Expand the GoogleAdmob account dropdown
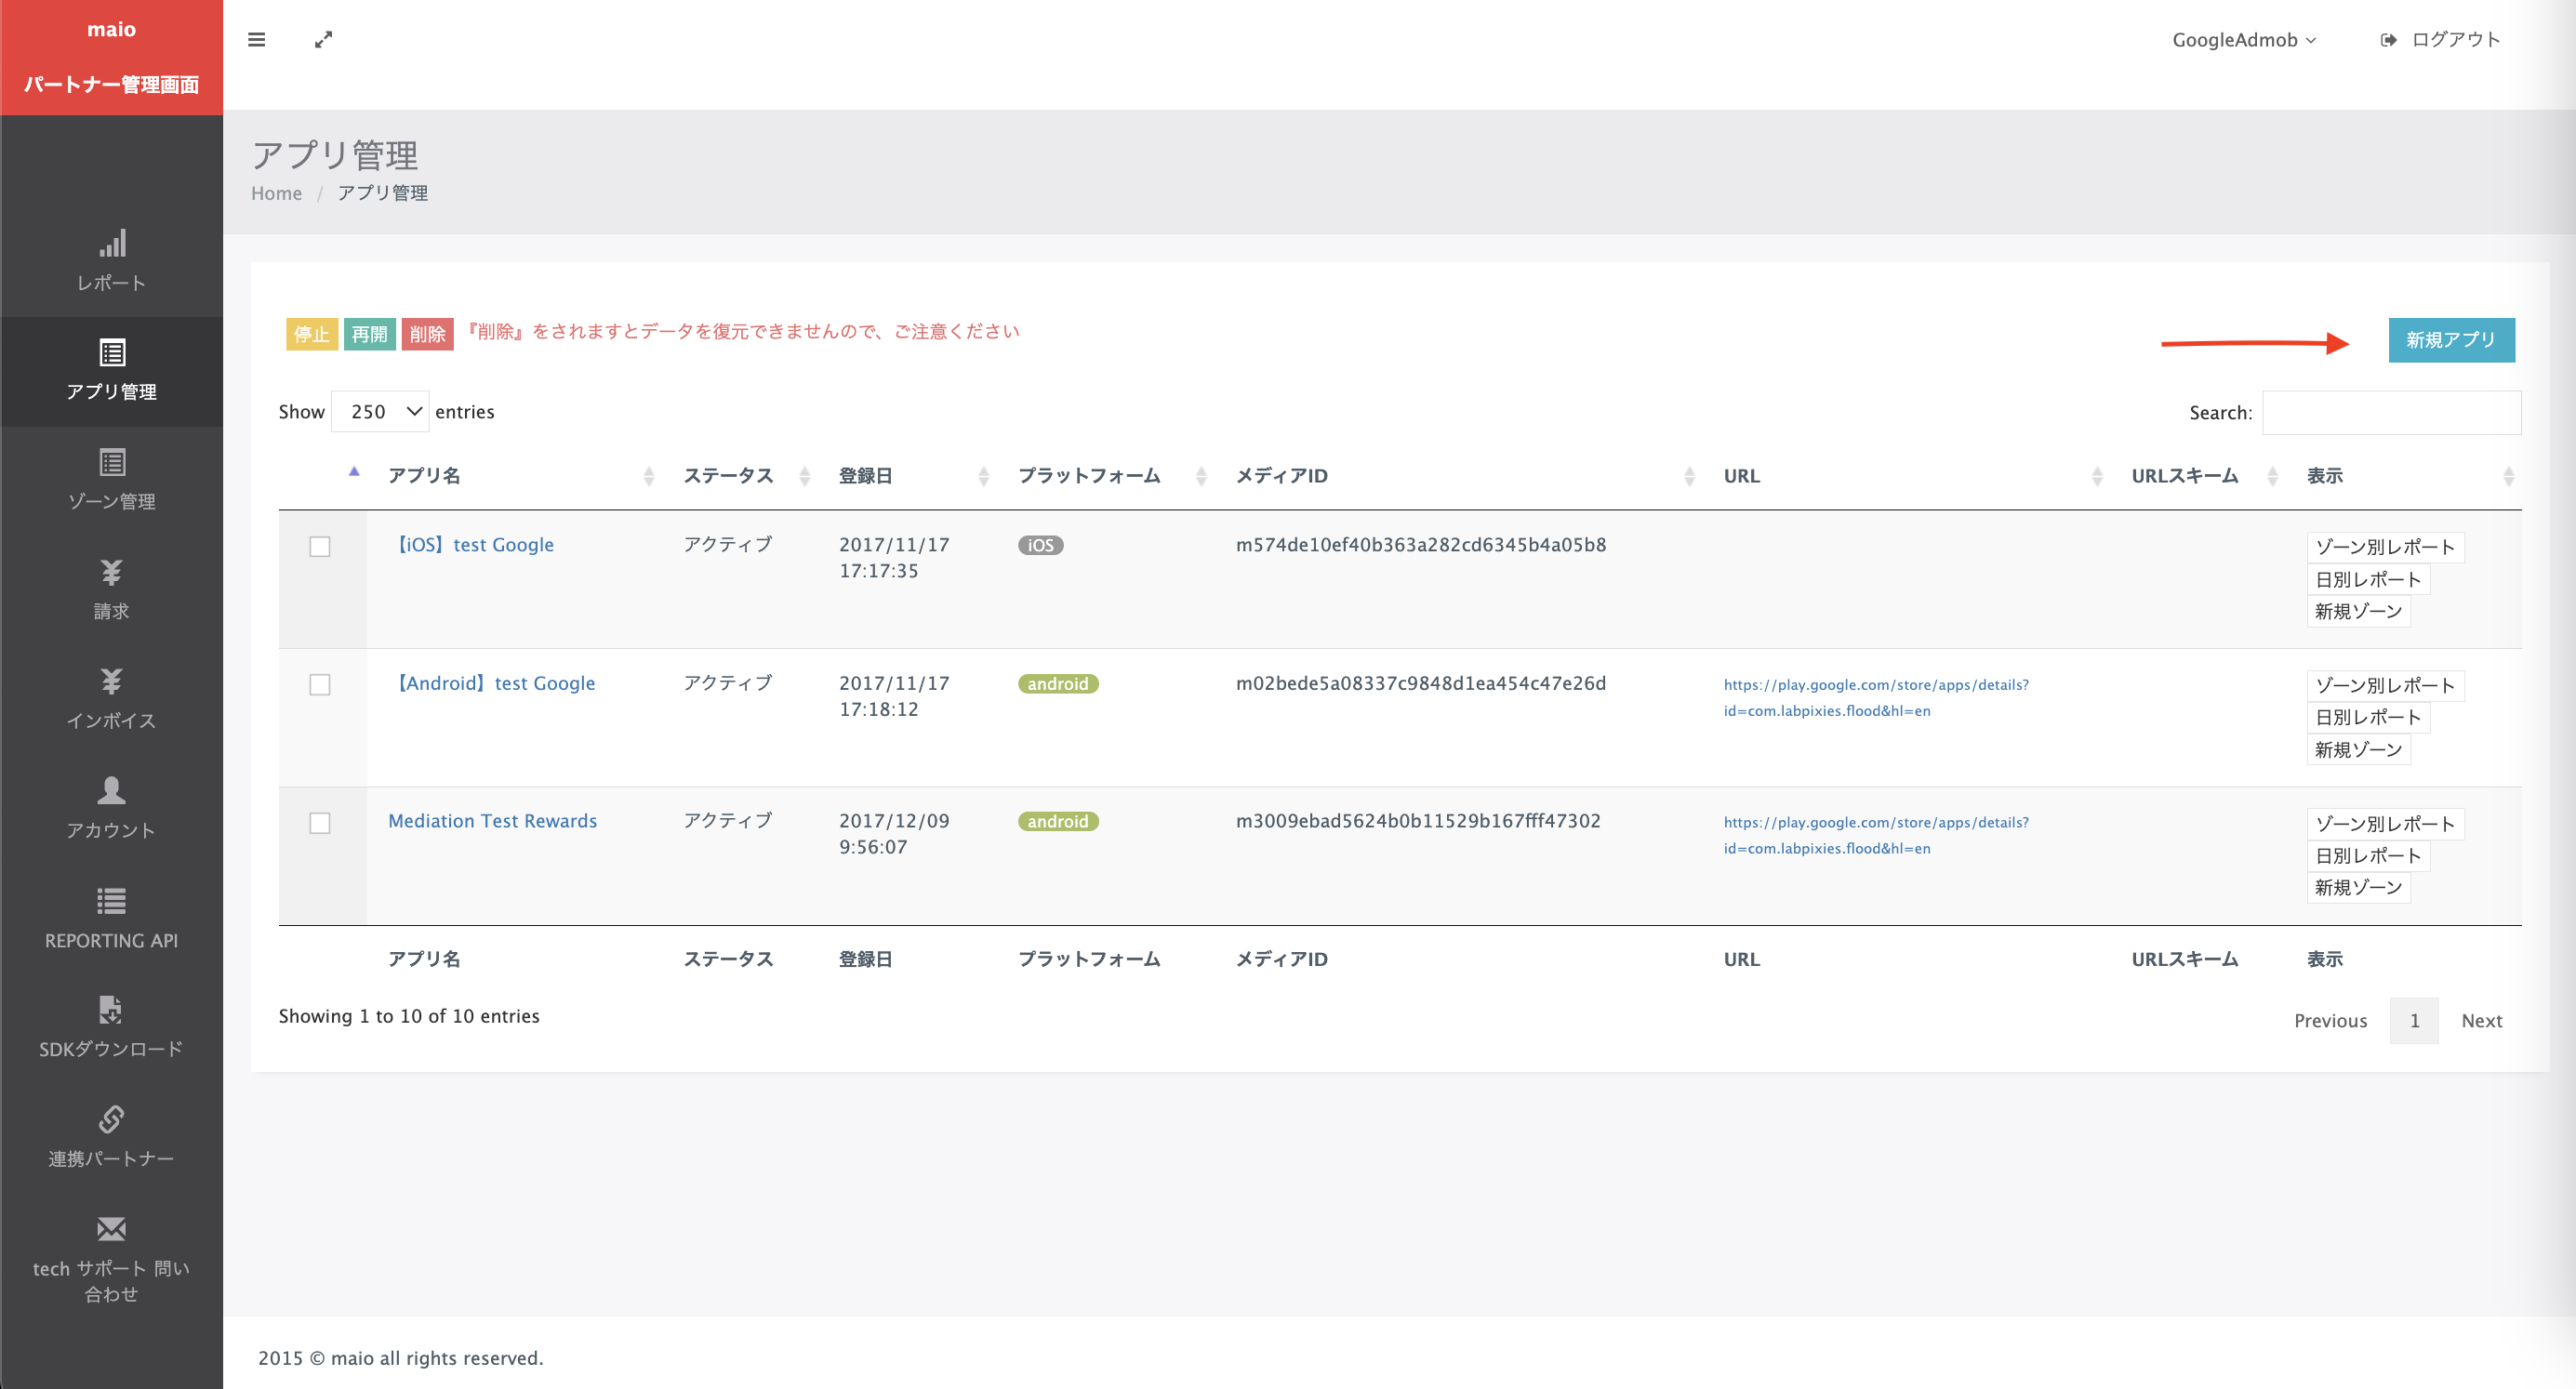The width and height of the screenshot is (2576, 1389). point(2243,40)
